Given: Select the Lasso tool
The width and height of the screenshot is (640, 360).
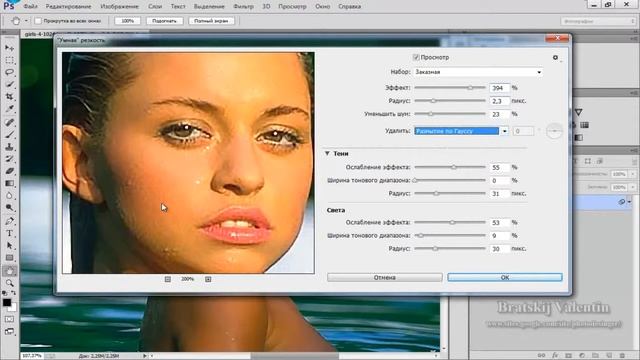Looking at the screenshot, I should click(9, 72).
